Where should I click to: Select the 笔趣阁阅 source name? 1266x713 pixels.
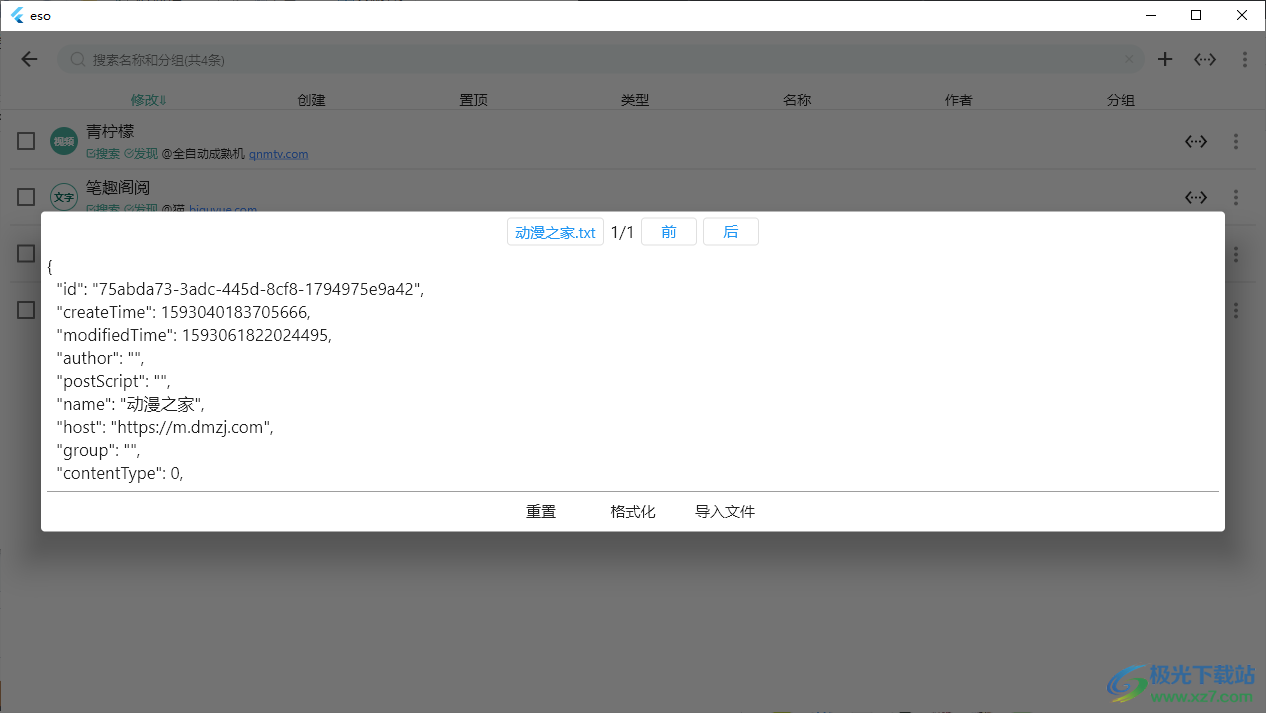point(118,187)
